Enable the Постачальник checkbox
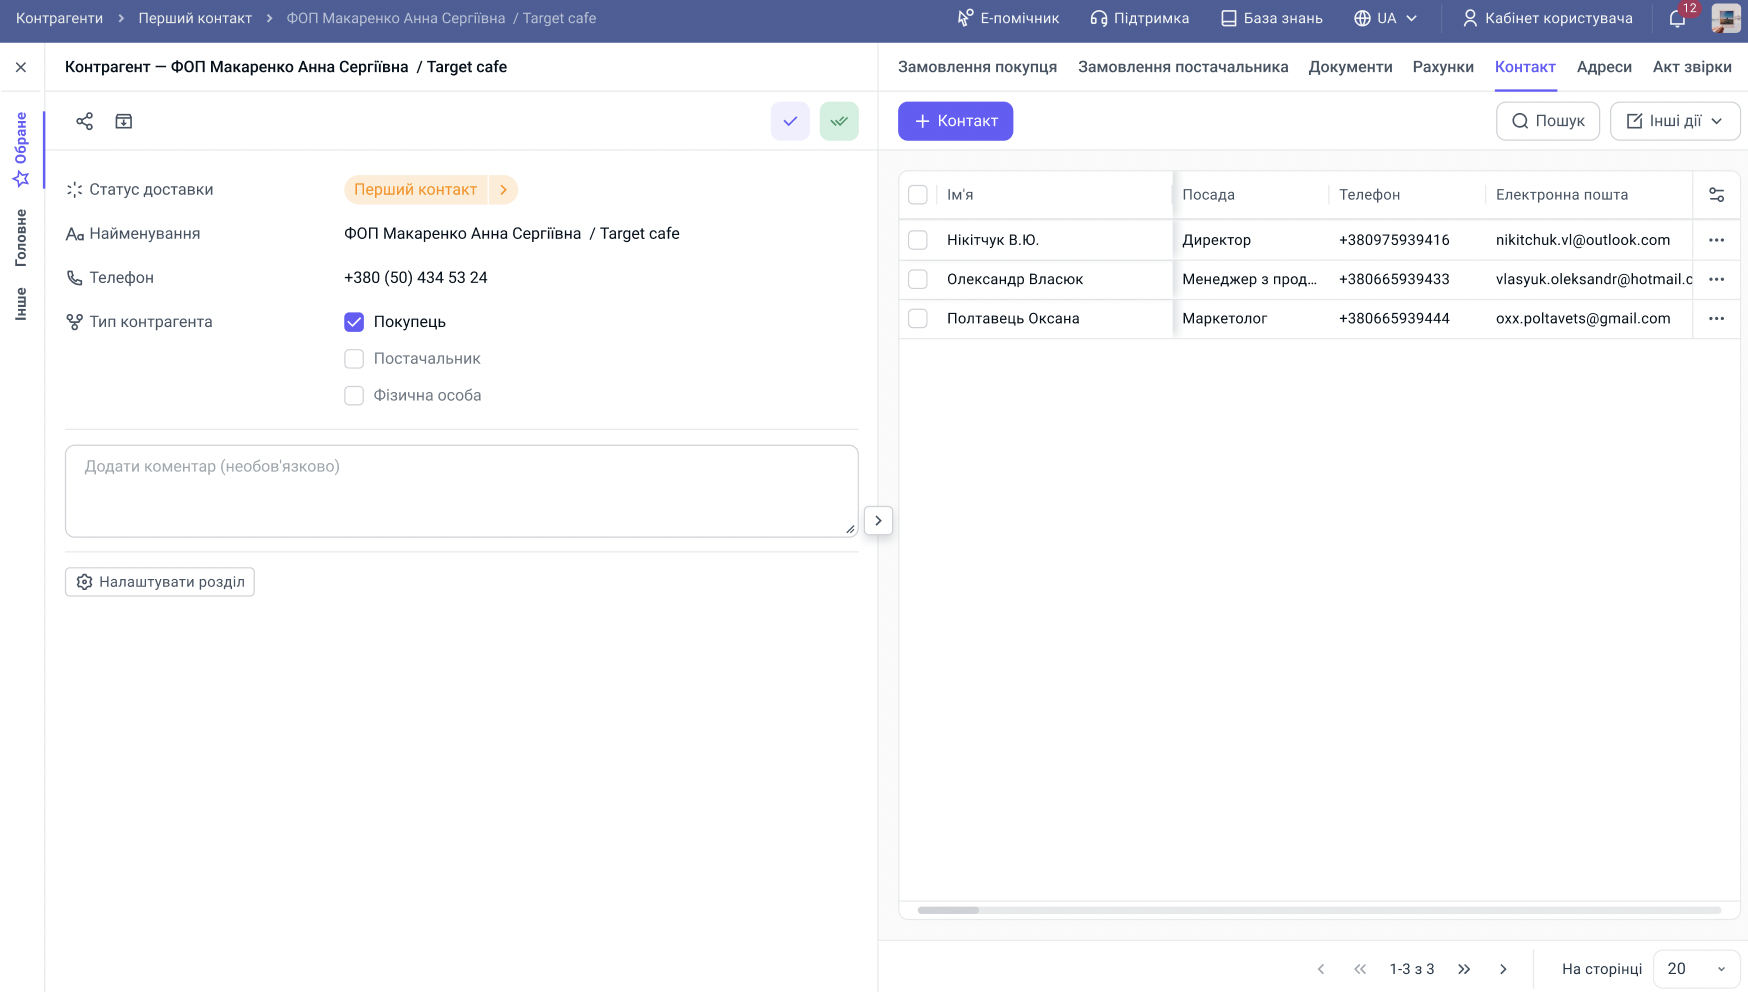This screenshot has width=1748, height=992. coord(354,359)
